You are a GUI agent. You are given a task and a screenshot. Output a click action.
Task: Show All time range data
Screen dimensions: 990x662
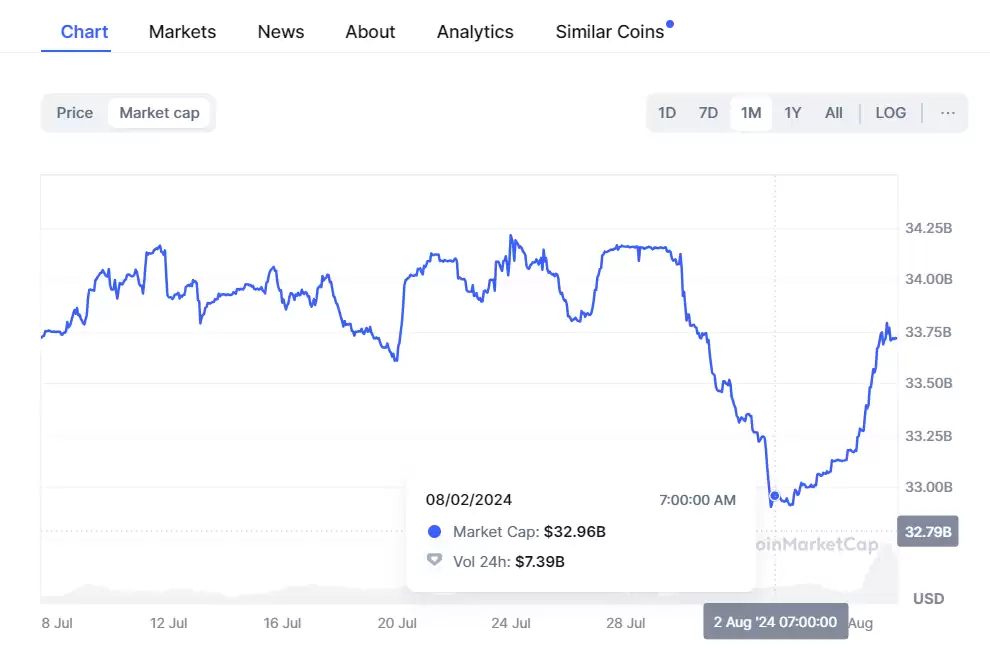click(833, 113)
